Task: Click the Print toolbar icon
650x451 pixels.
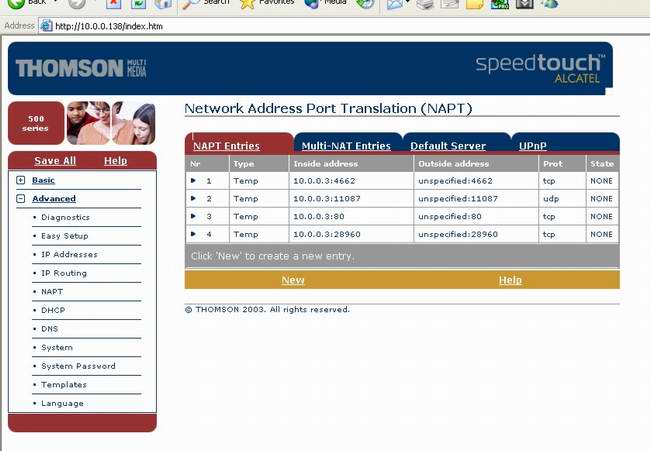Action: (425, 4)
